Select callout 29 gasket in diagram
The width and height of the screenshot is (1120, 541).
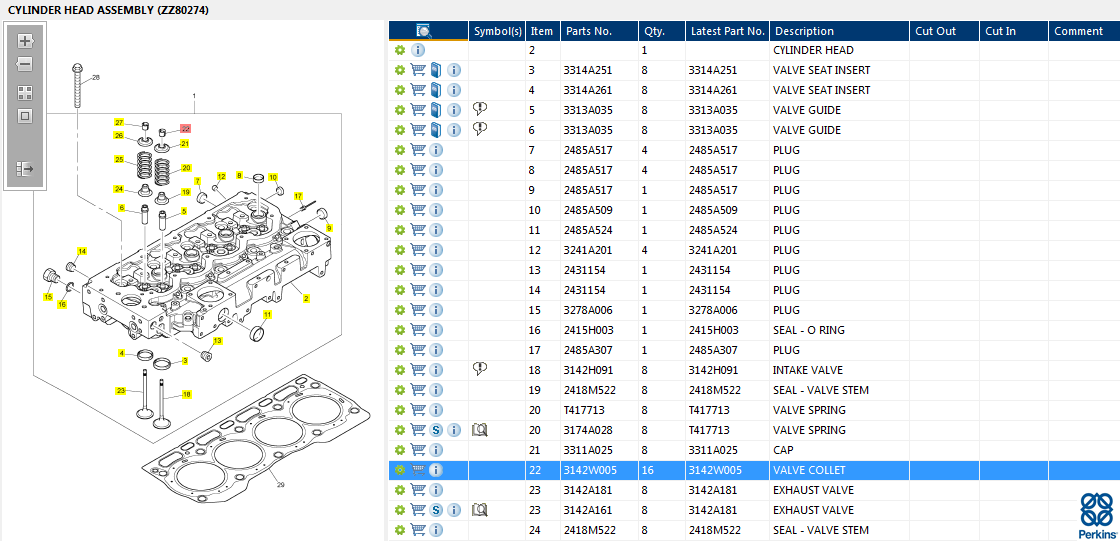point(280,485)
